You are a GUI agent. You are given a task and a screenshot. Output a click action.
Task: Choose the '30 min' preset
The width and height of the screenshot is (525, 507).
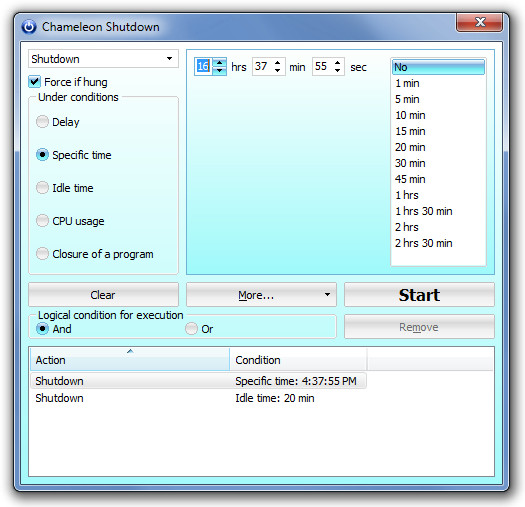tap(438, 163)
